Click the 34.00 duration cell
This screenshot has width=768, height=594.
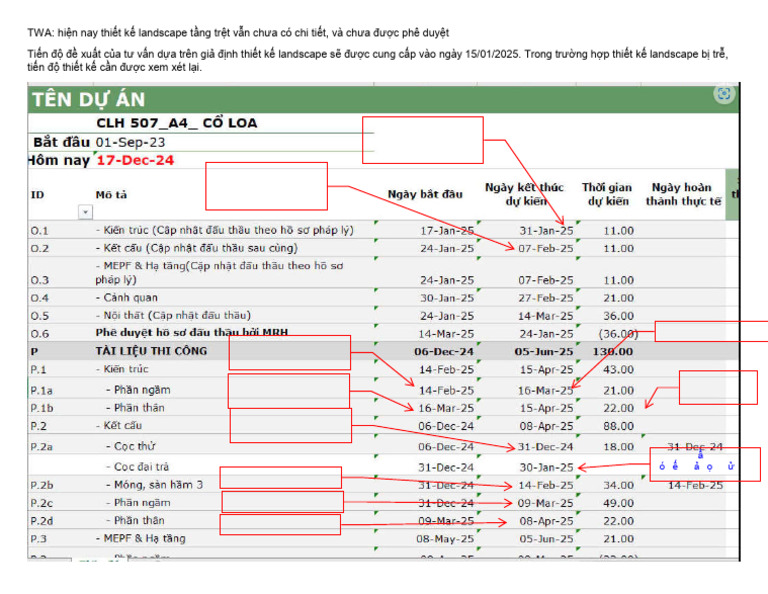[x=618, y=485]
